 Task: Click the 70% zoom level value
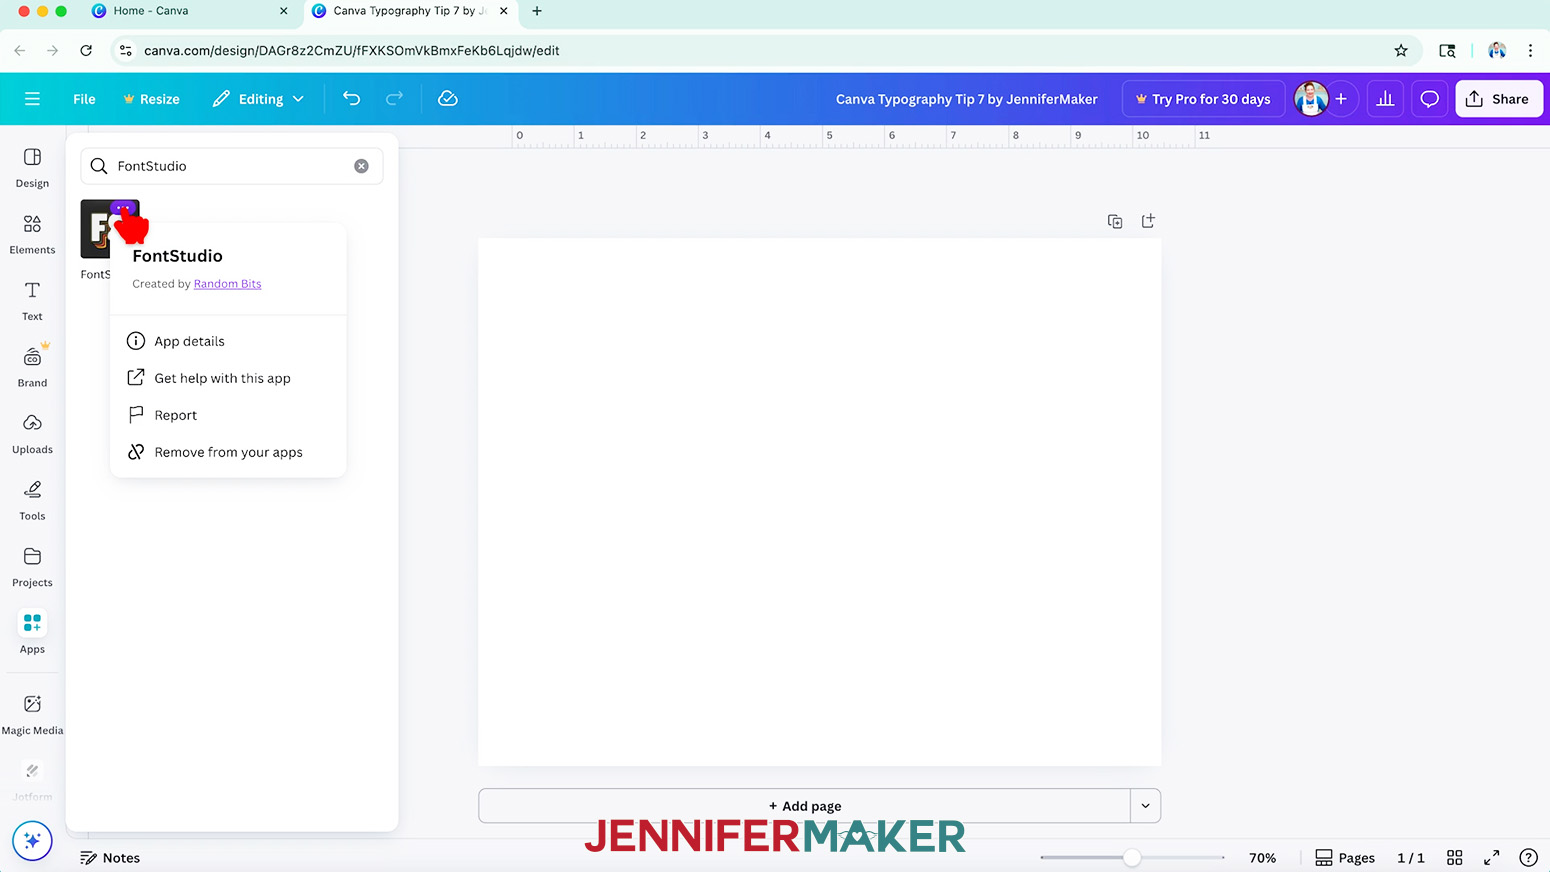click(x=1262, y=858)
